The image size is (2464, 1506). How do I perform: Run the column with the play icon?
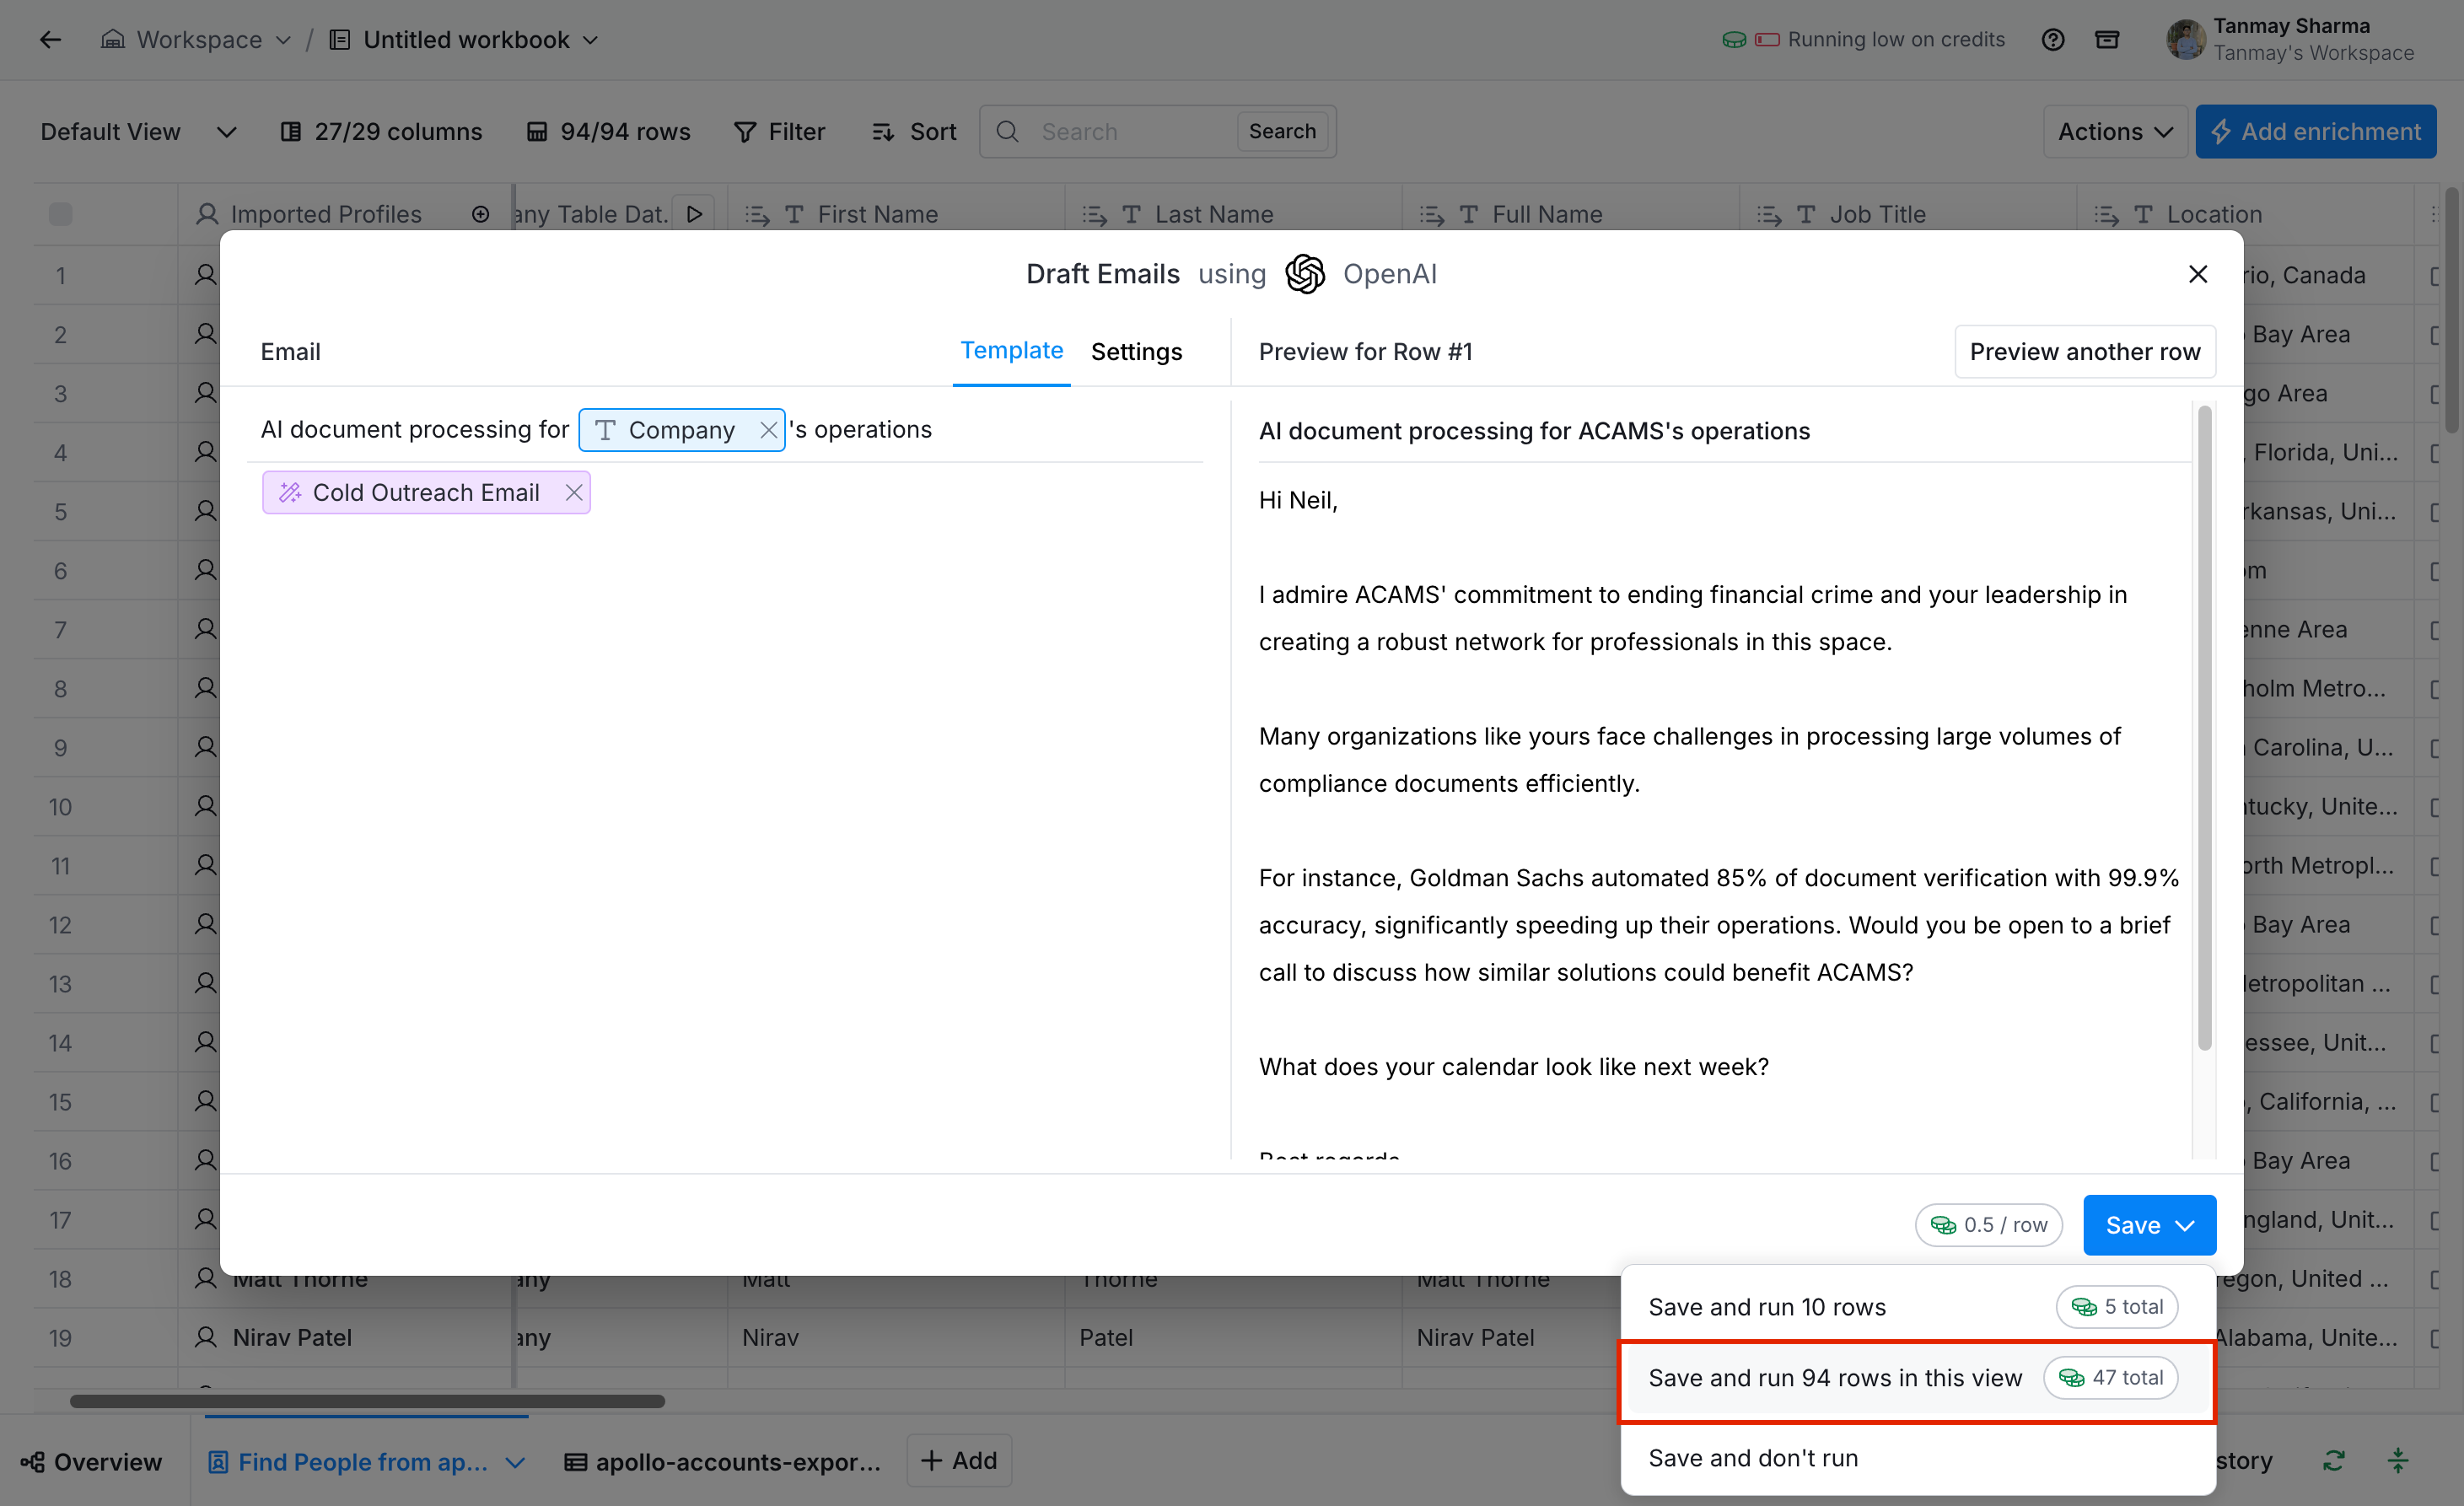tap(694, 214)
